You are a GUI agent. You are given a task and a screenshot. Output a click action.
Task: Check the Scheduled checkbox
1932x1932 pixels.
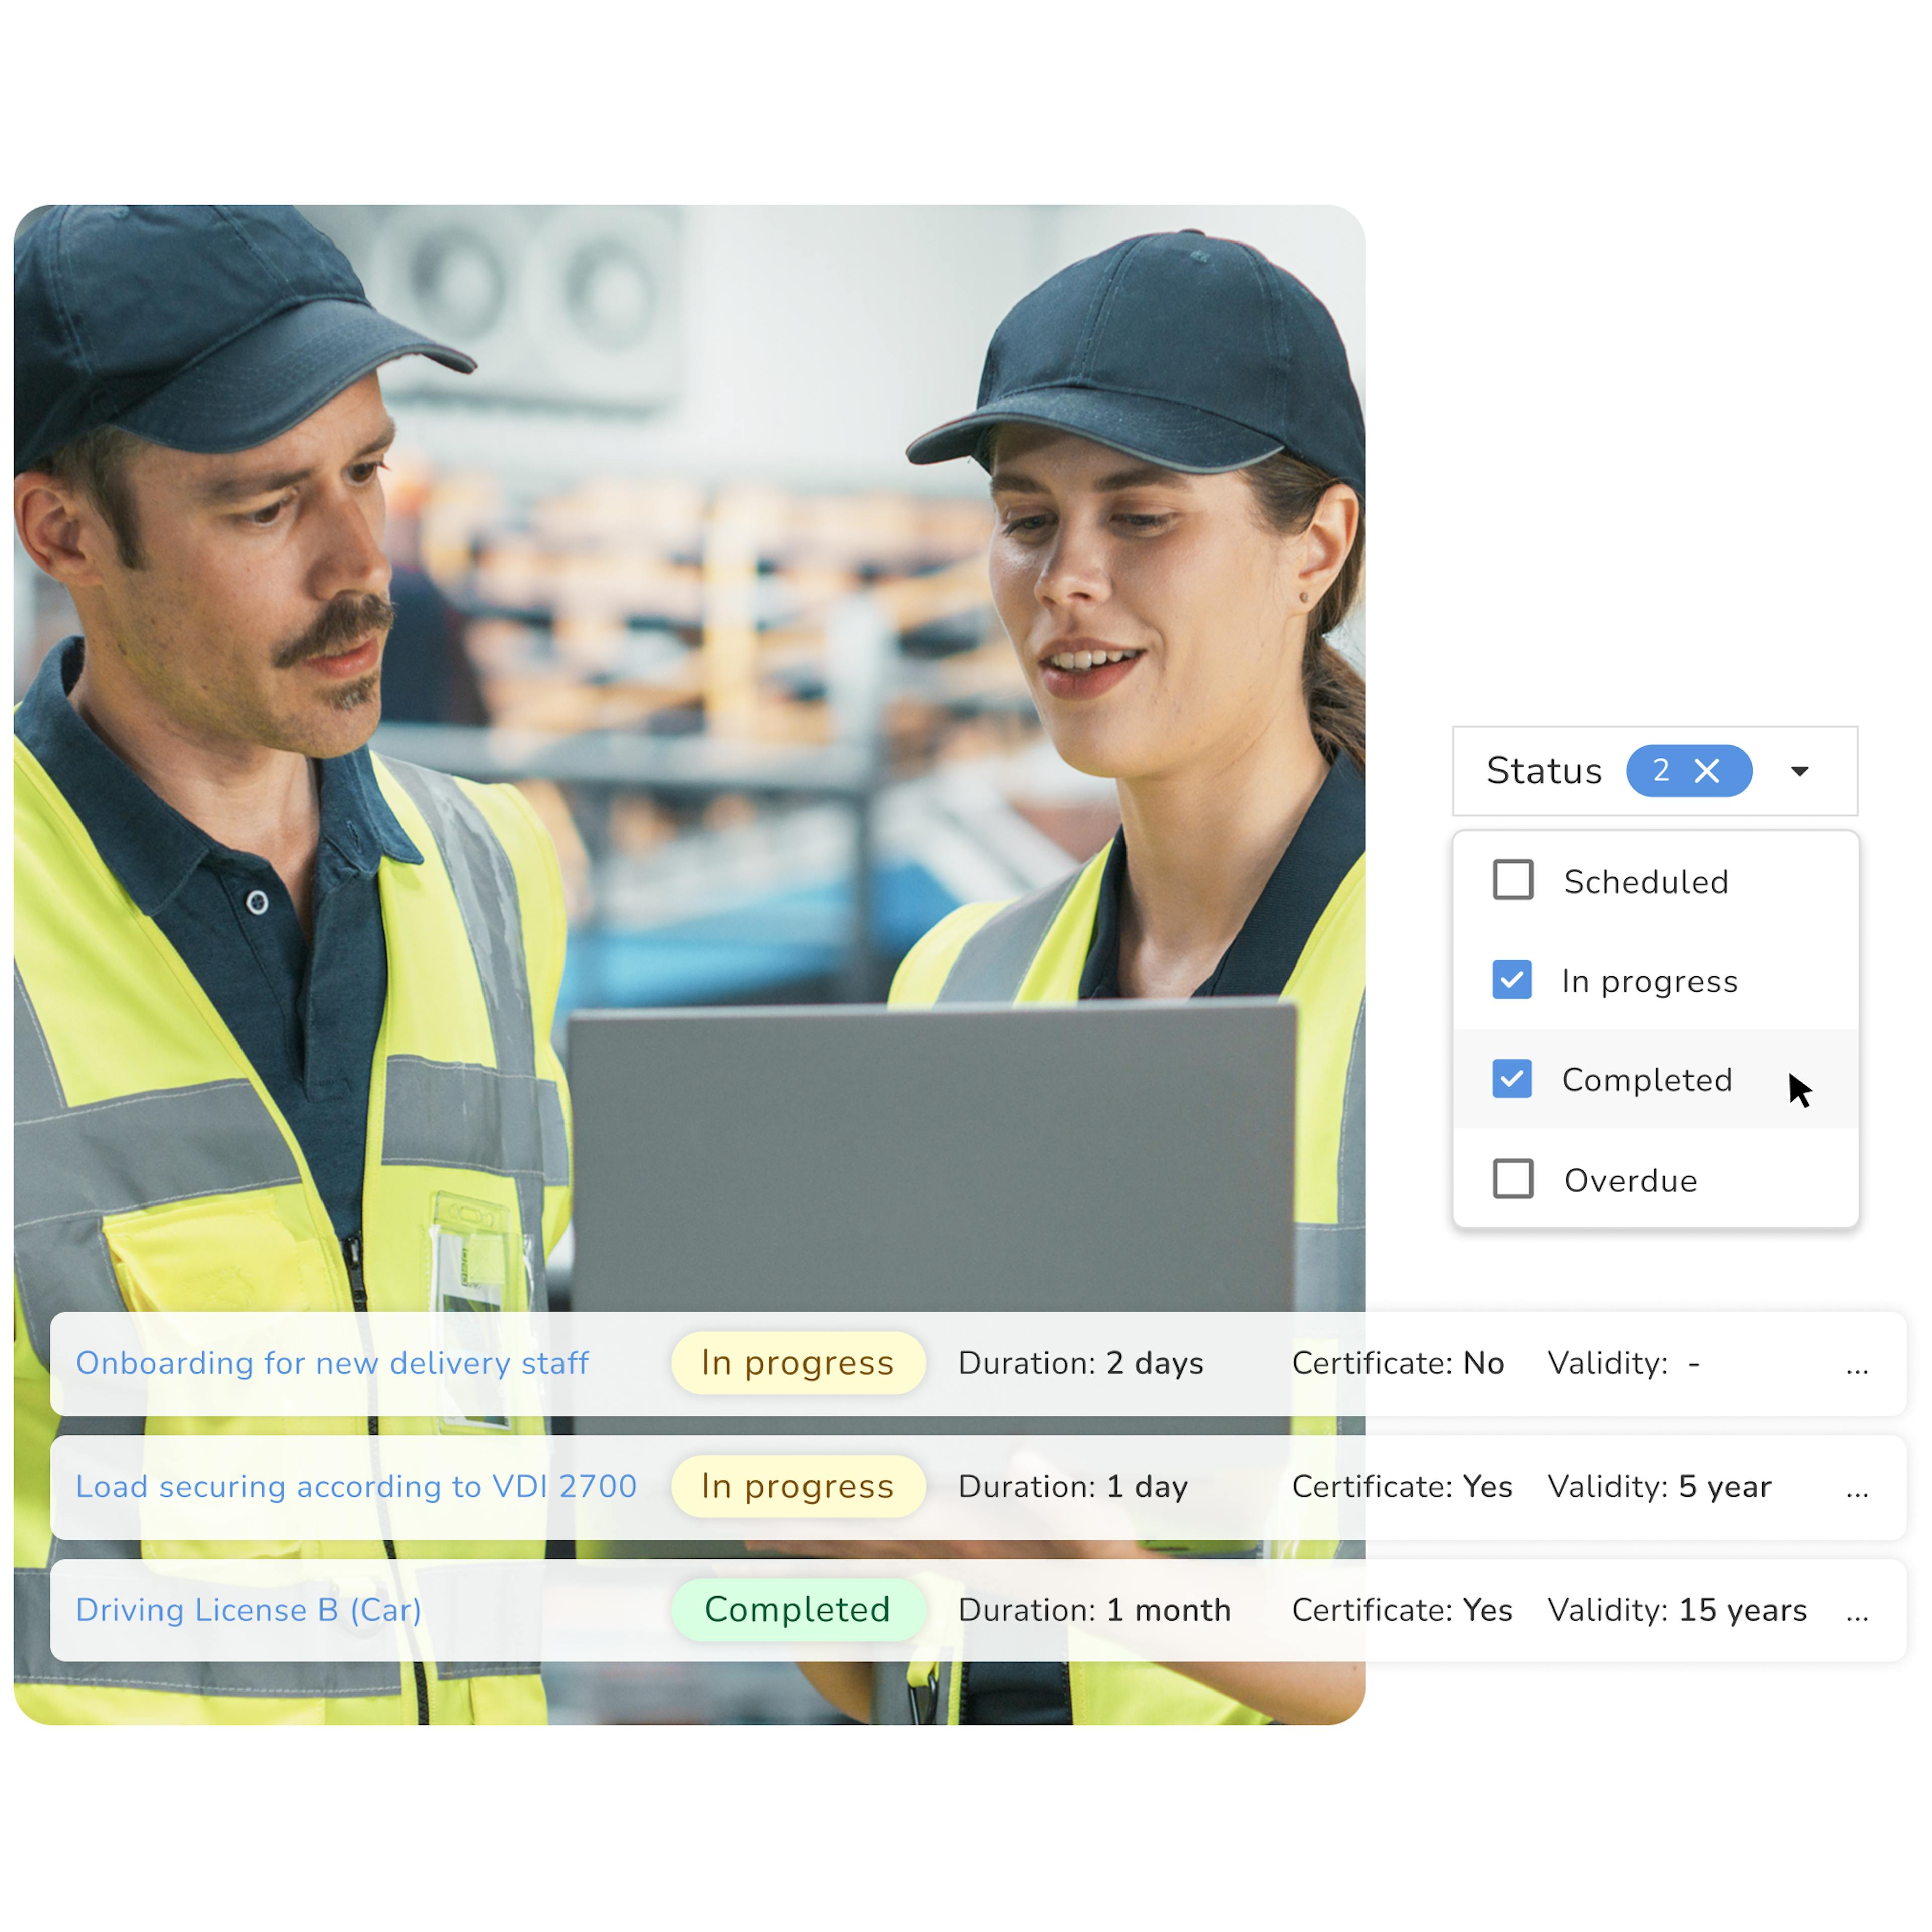[1512, 880]
